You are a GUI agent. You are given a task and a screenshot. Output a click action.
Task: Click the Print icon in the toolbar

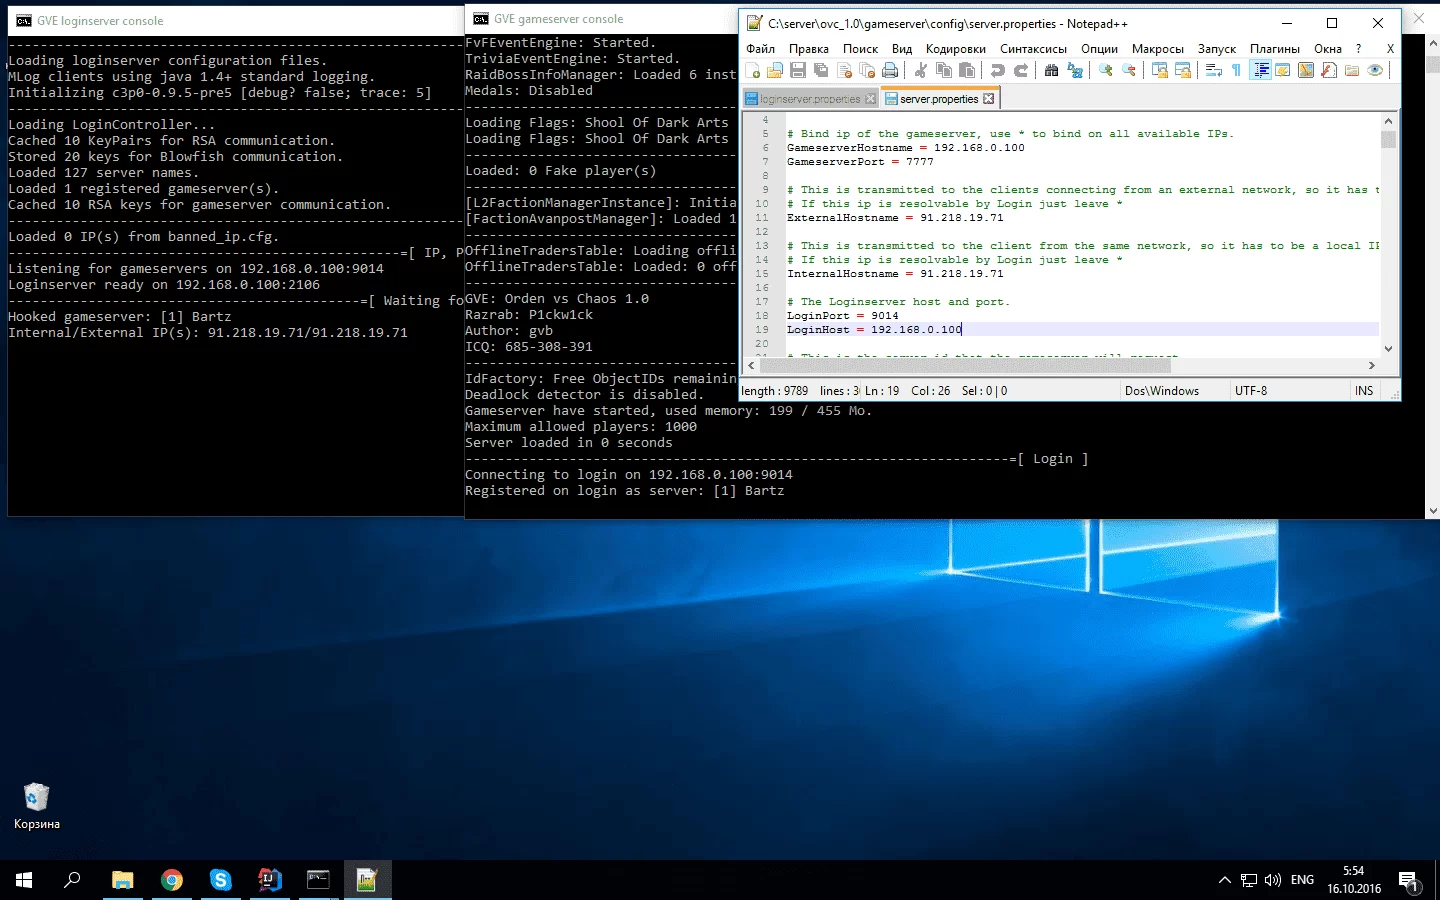coord(890,70)
